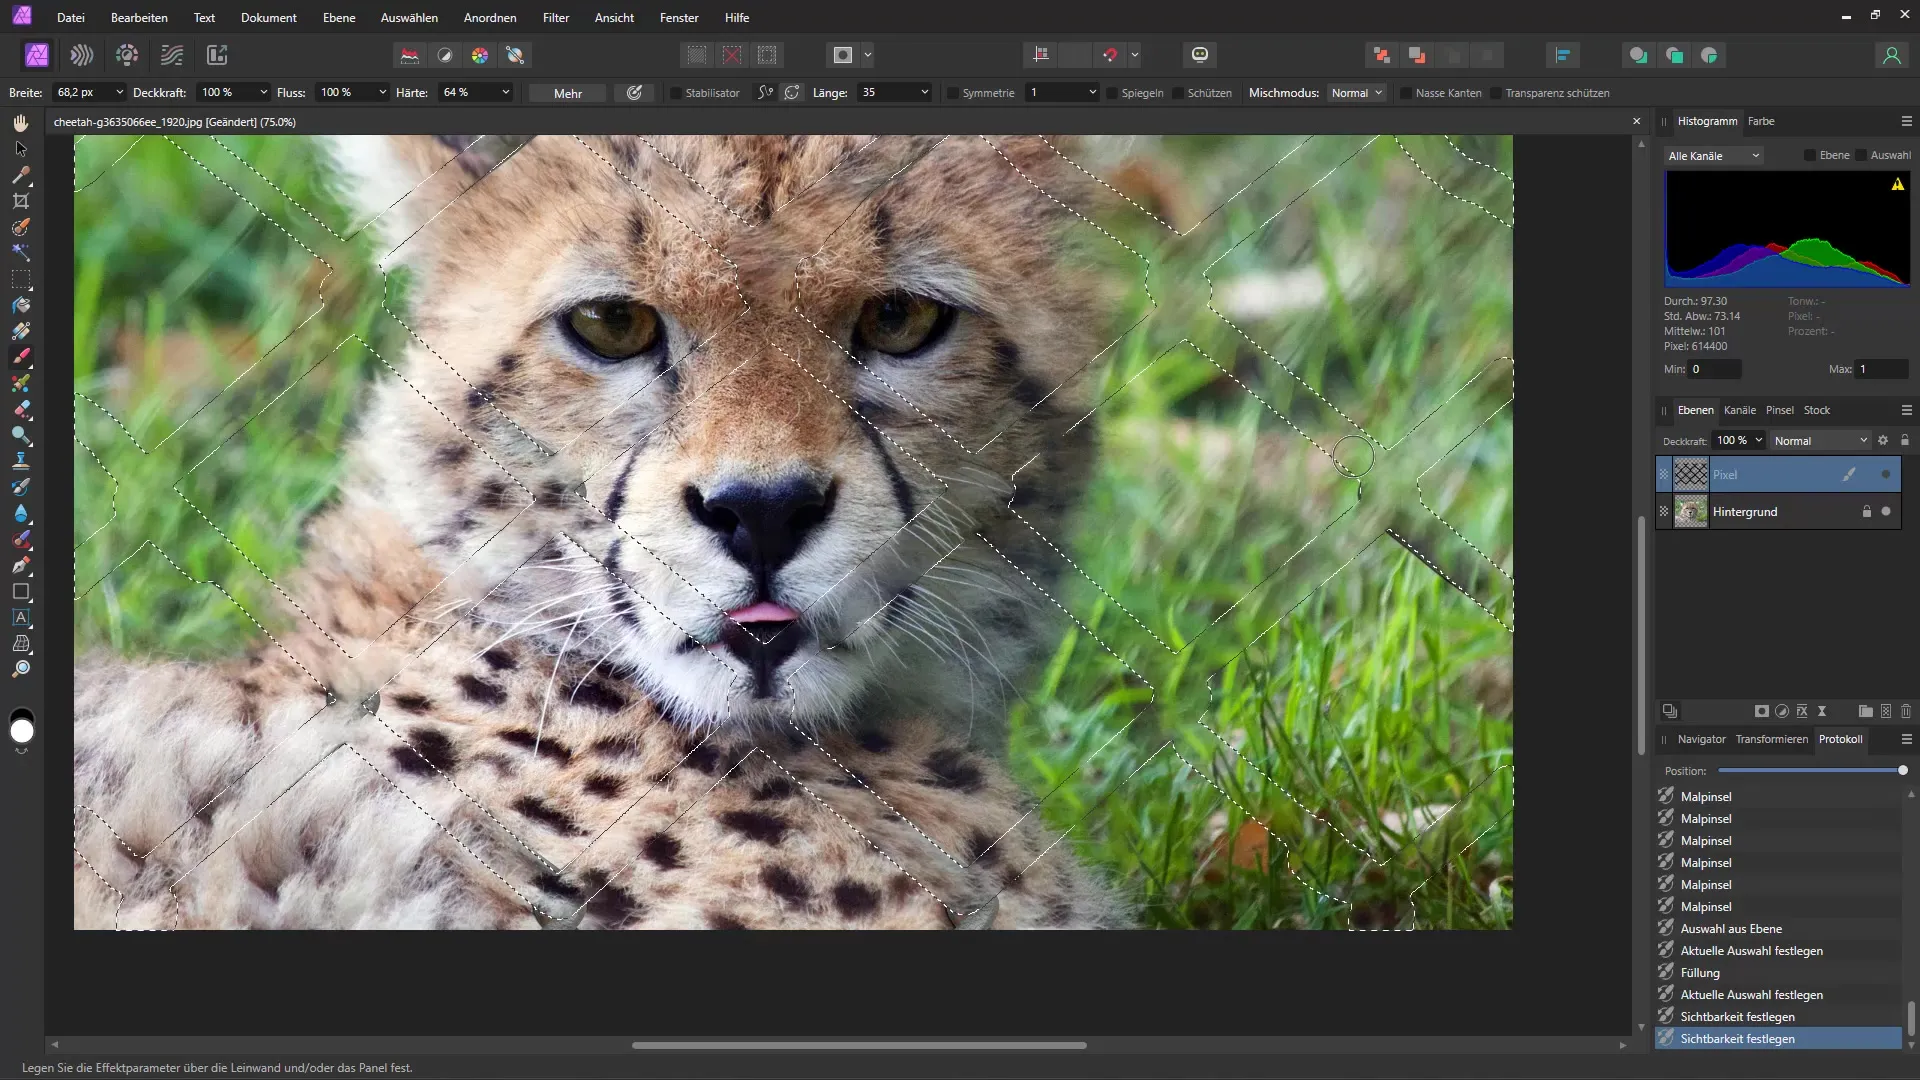Delete layer with the trash icon
This screenshot has width=1920, height=1080.
point(1906,711)
